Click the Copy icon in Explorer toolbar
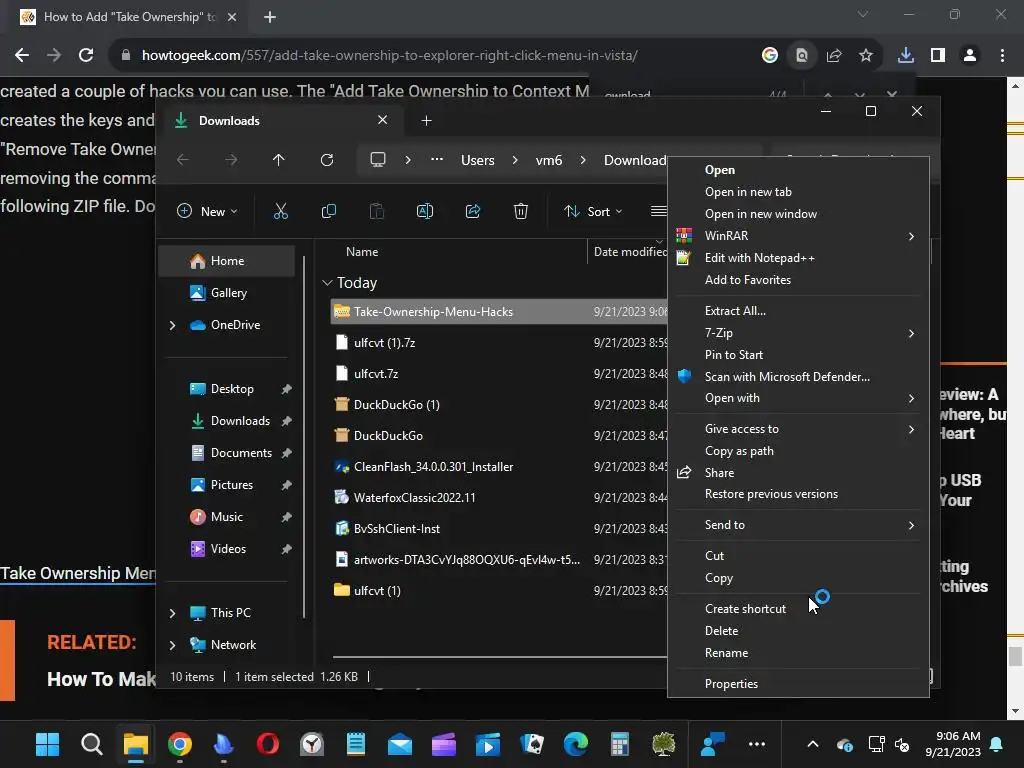The height and width of the screenshot is (768, 1024). (x=328, y=211)
